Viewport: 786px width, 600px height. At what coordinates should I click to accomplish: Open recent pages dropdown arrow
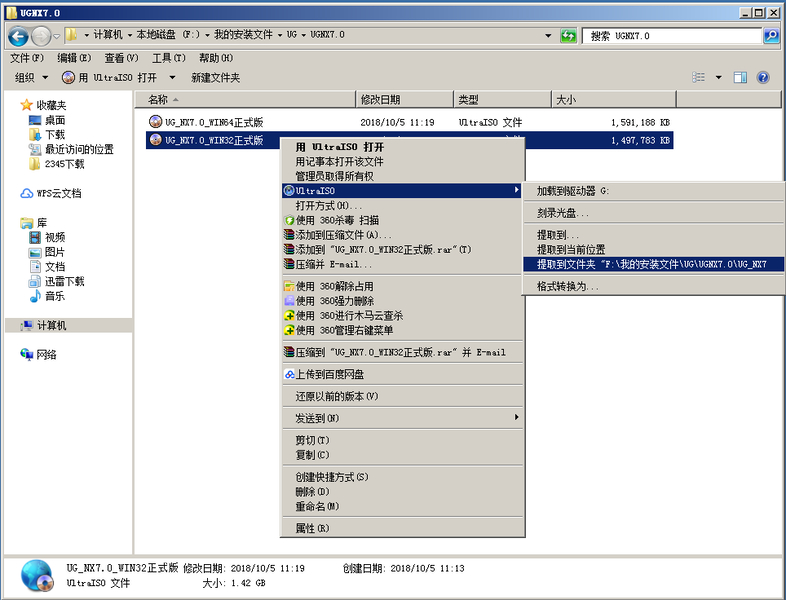pyautogui.click(x=57, y=36)
